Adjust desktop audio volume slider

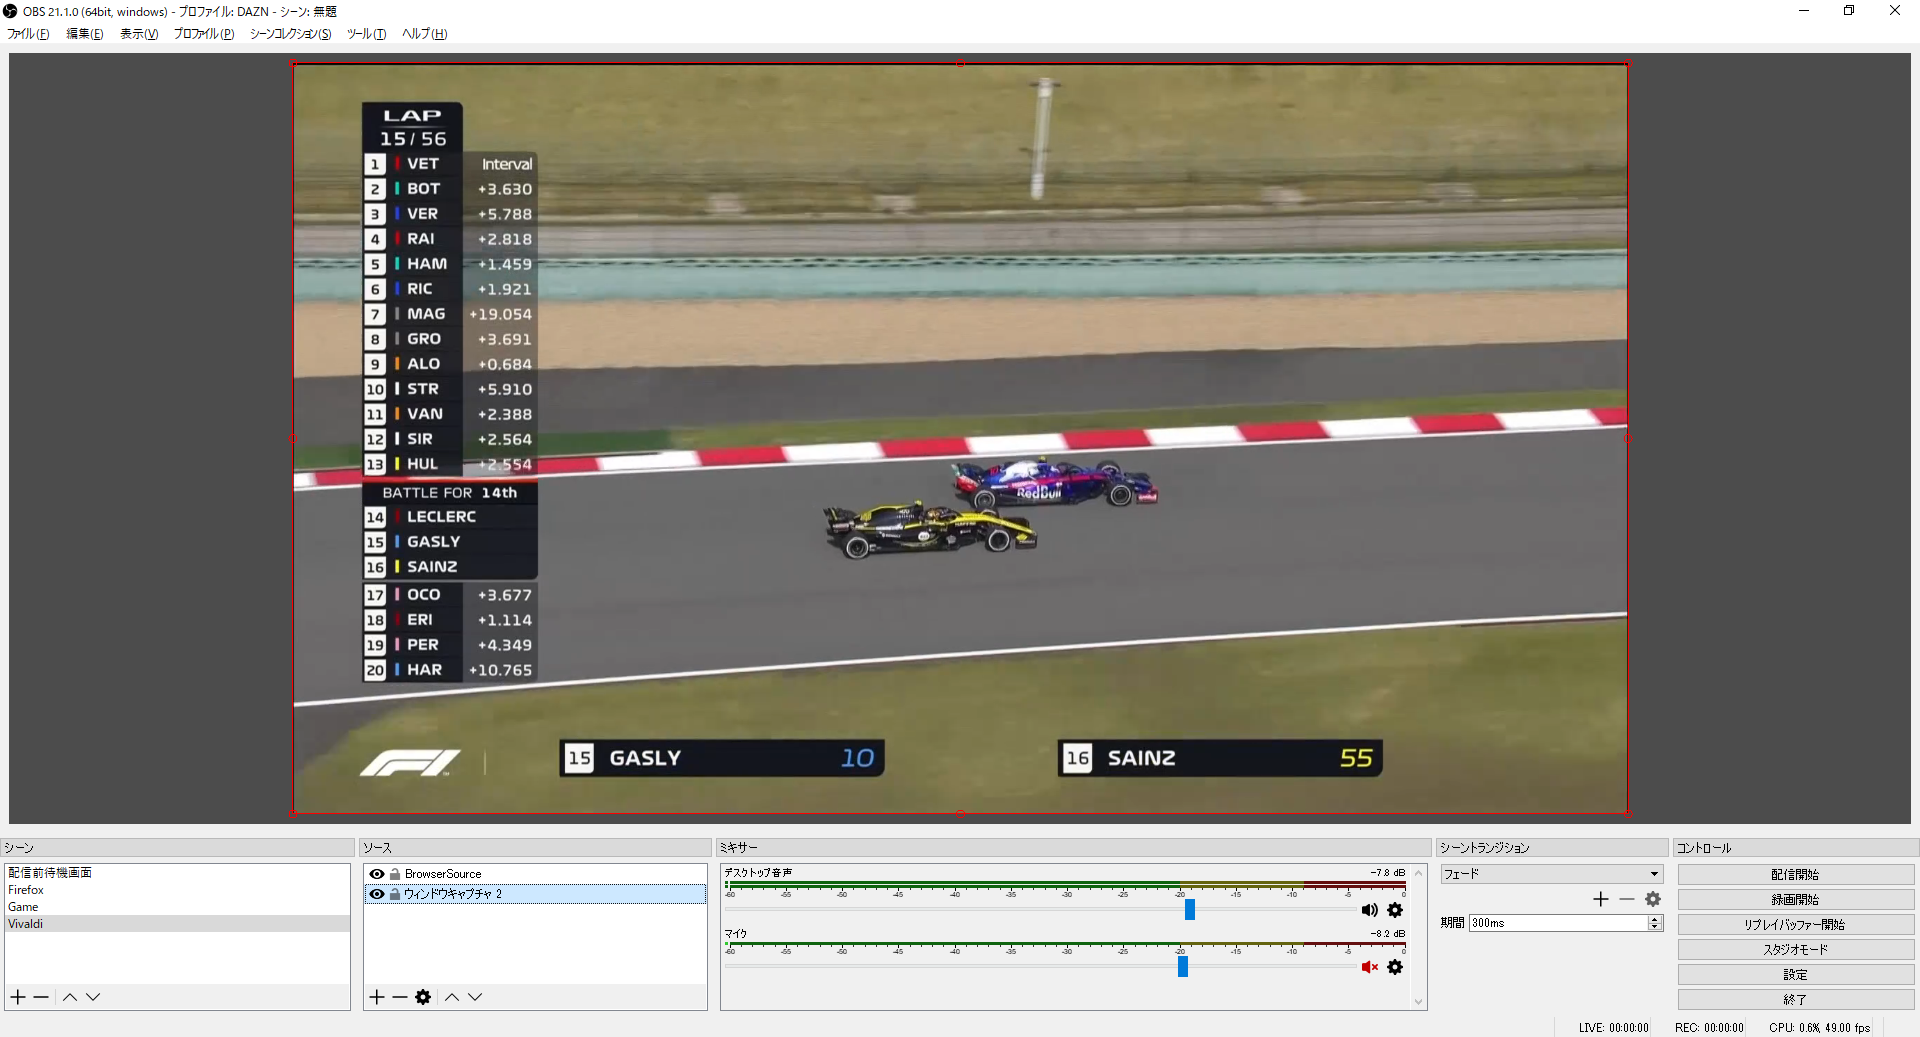[1190, 909]
